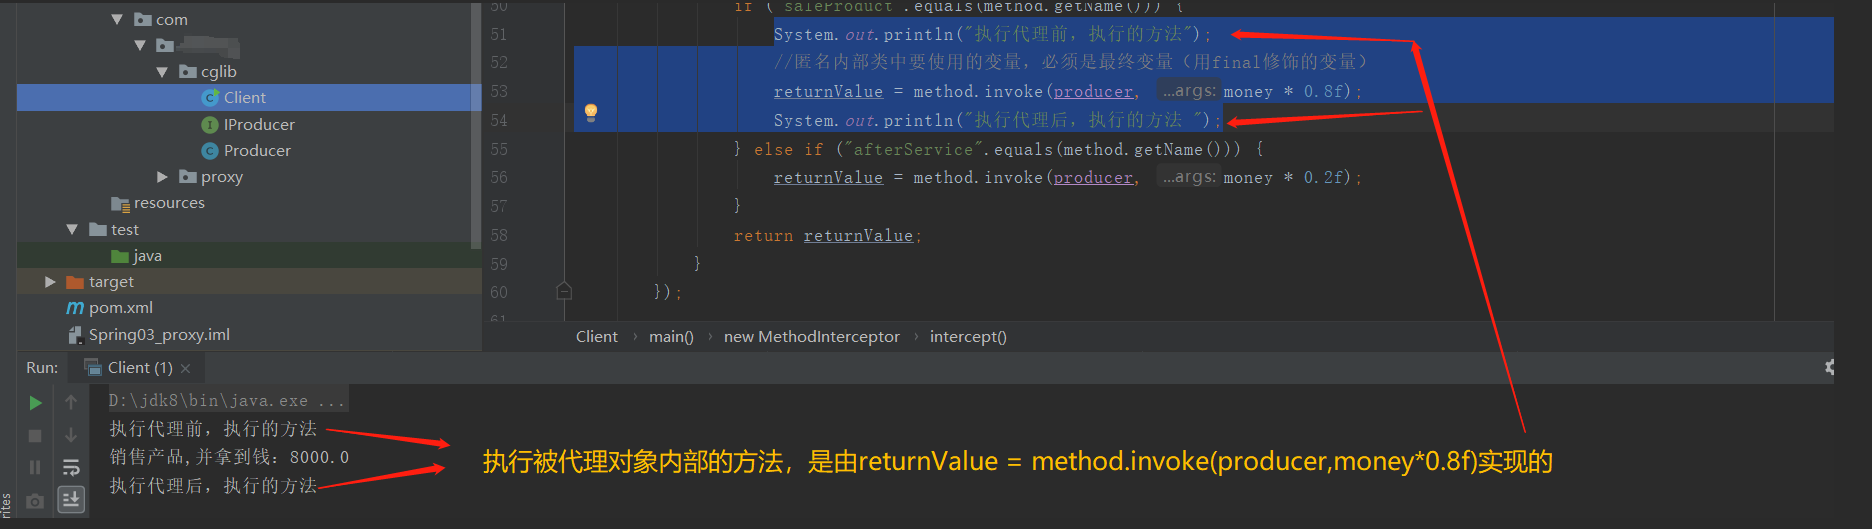Click intercept() breadcrumb
The image size is (1872, 529).
pyautogui.click(x=968, y=337)
